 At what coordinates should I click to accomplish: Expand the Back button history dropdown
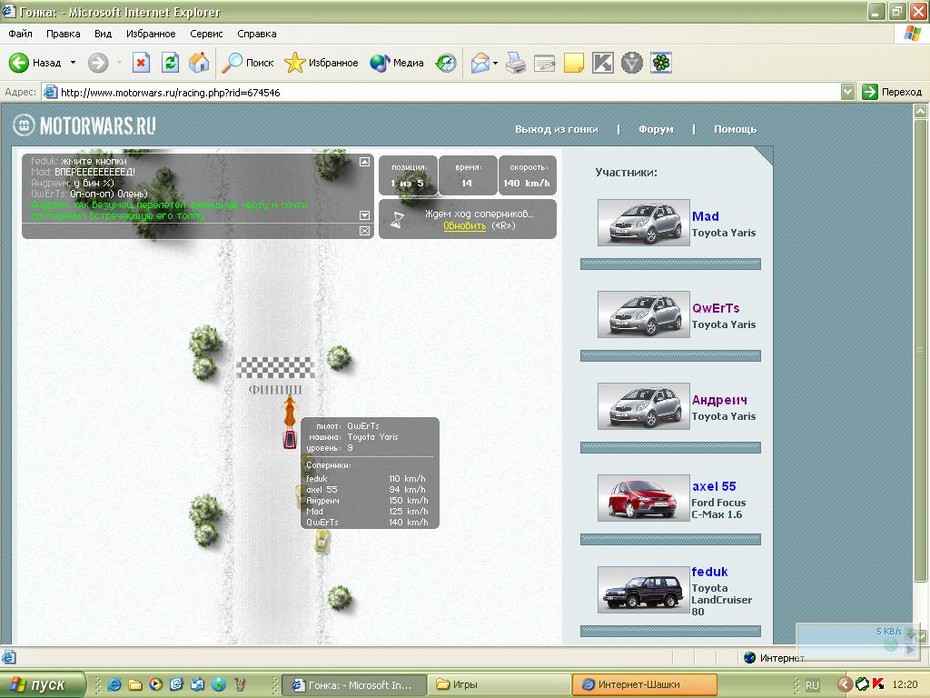click(73, 62)
